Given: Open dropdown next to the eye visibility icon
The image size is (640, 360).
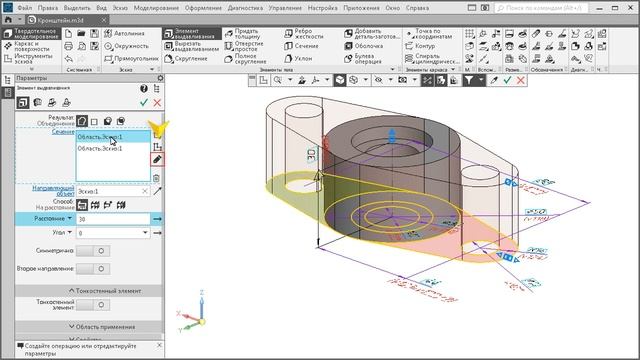Looking at the screenshot, I should pyautogui.click(x=390, y=80).
